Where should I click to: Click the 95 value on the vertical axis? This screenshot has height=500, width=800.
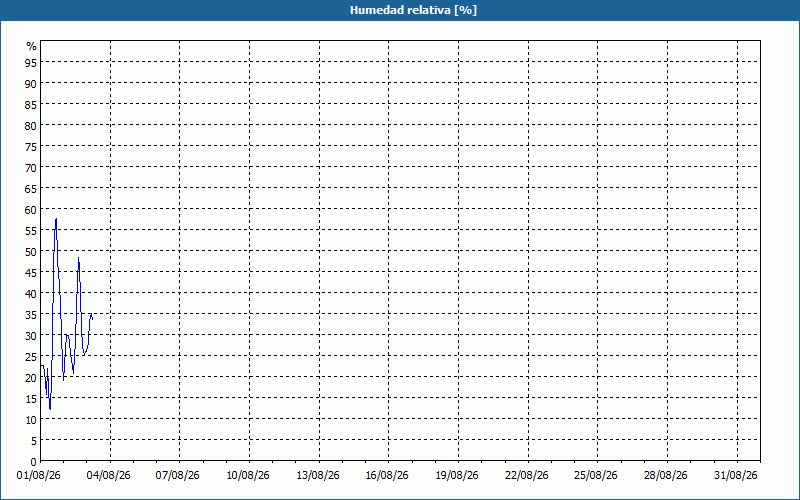click(x=31, y=63)
